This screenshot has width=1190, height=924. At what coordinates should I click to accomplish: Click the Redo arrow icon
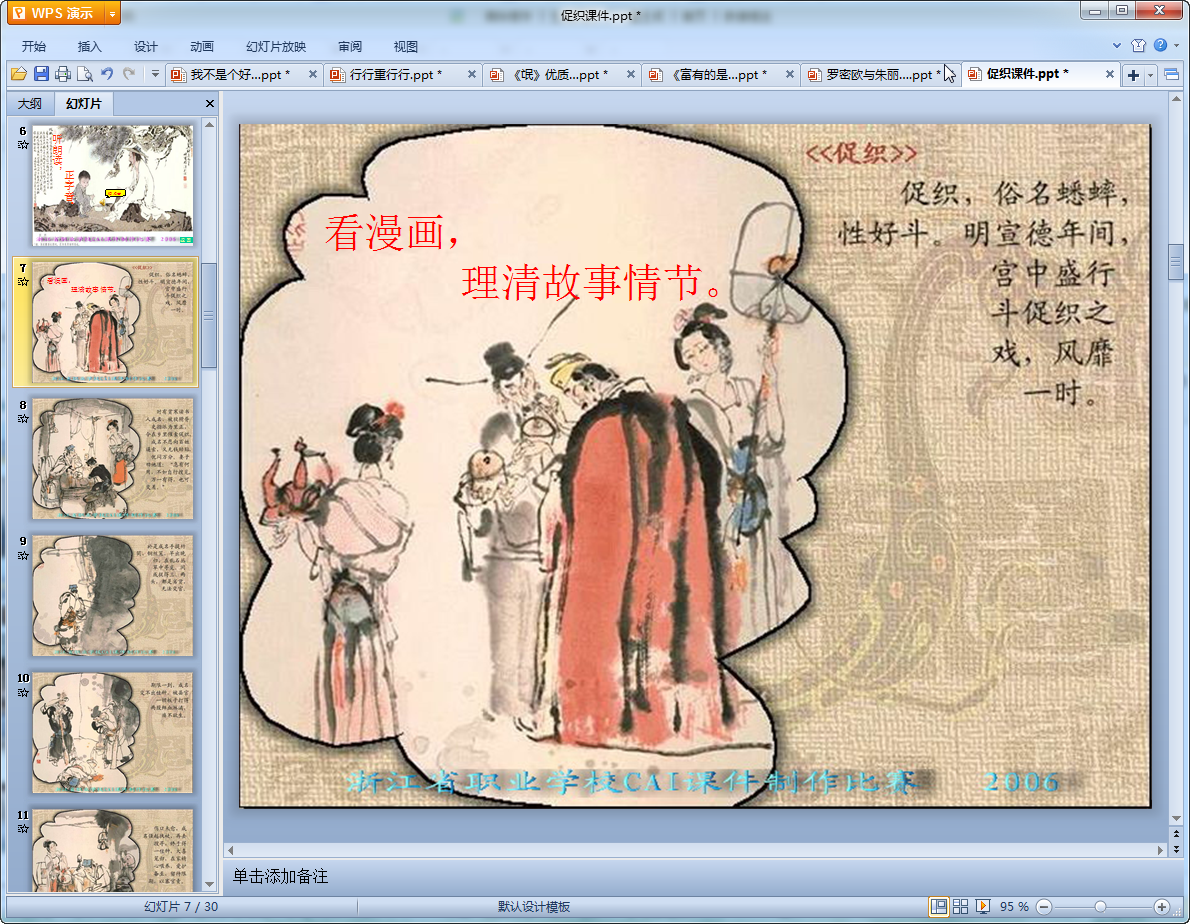tap(129, 74)
